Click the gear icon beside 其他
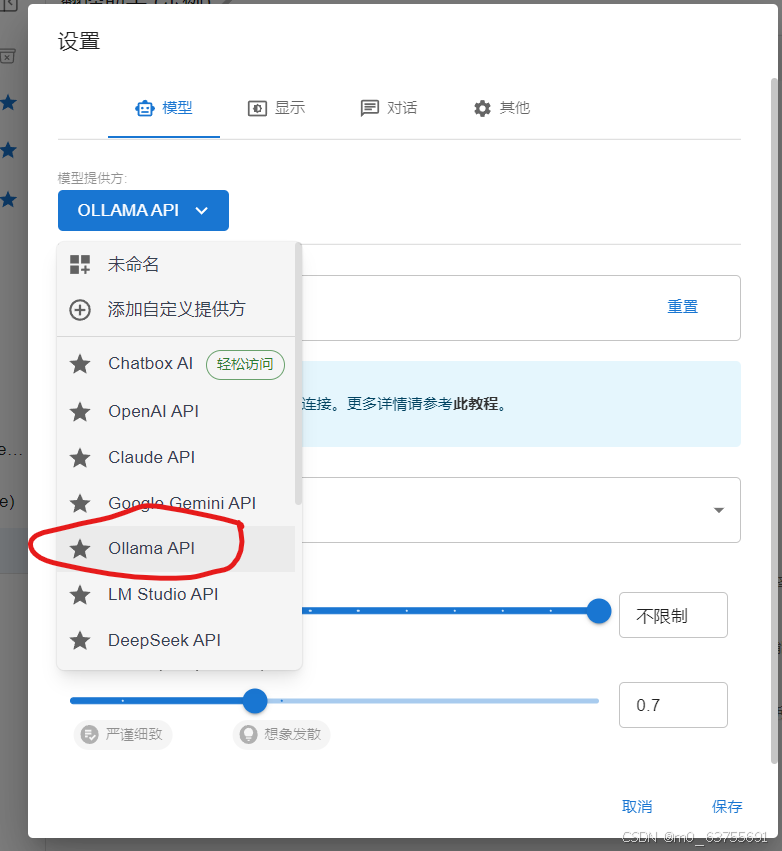Viewport: 782px width, 851px height. [482, 109]
